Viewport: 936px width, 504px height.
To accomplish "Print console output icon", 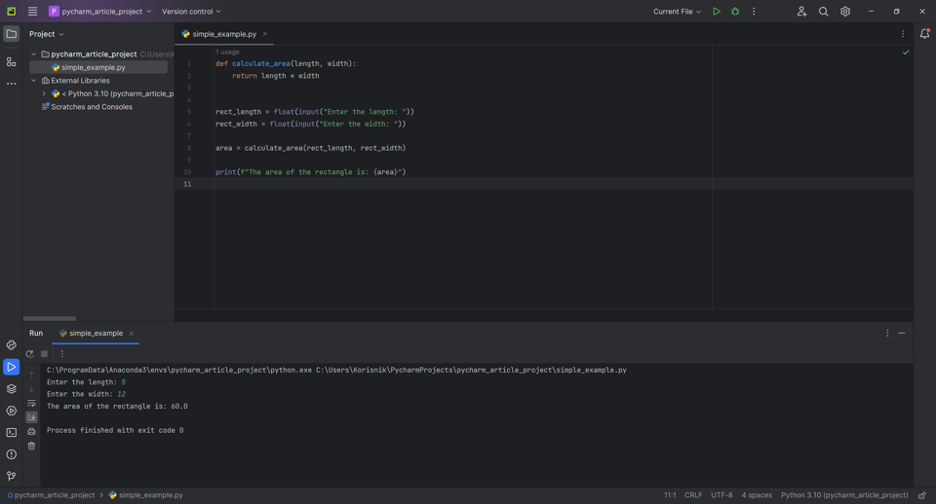I will tap(32, 431).
